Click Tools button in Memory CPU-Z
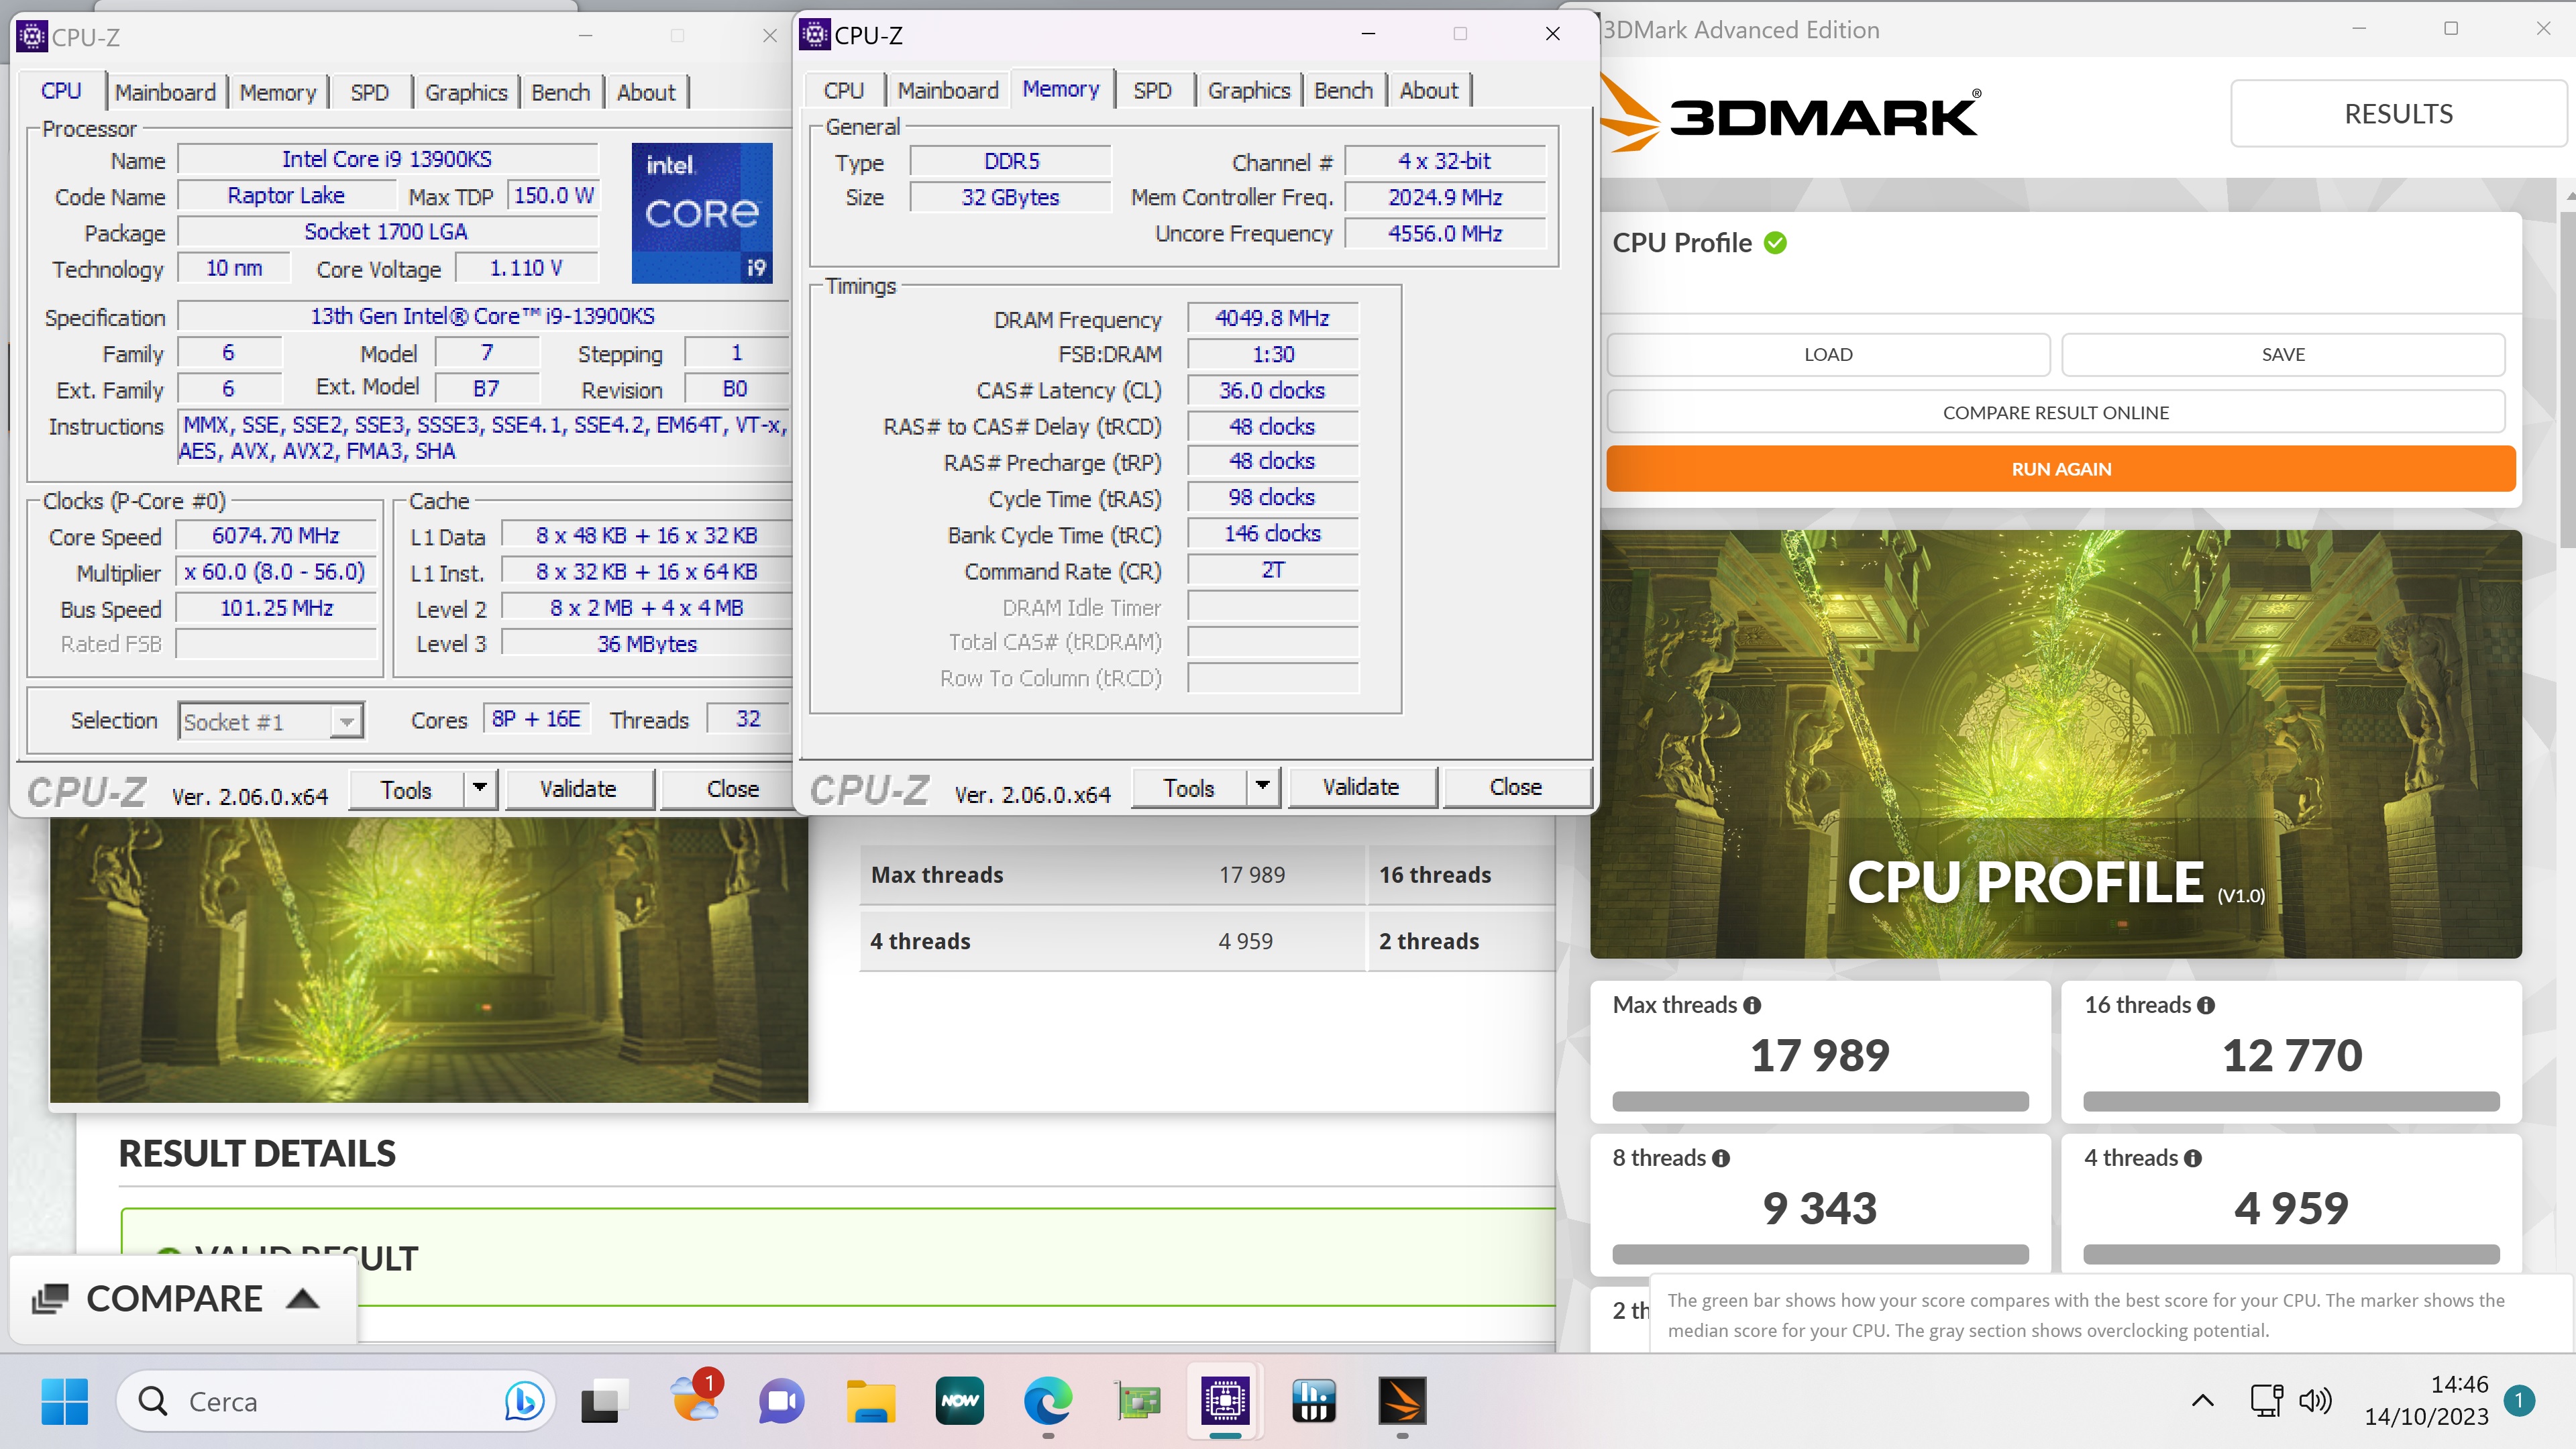2576x1449 pixels. (x=1190, y=787)
